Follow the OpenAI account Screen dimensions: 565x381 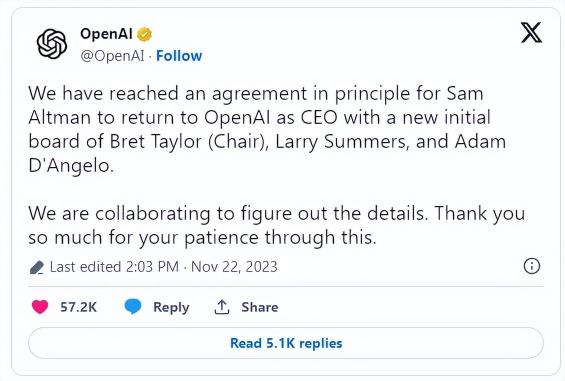pos(179,56)
